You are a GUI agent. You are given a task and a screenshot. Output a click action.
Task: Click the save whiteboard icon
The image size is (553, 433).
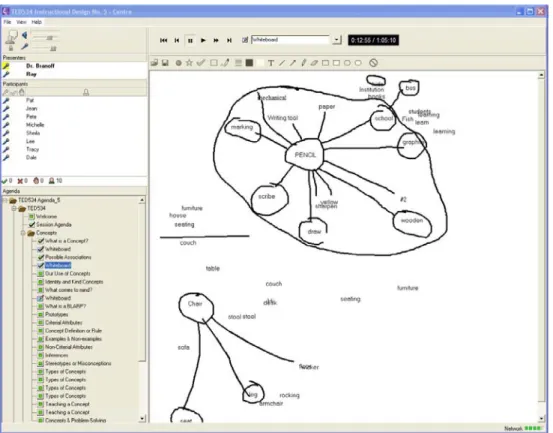(165, 63)
